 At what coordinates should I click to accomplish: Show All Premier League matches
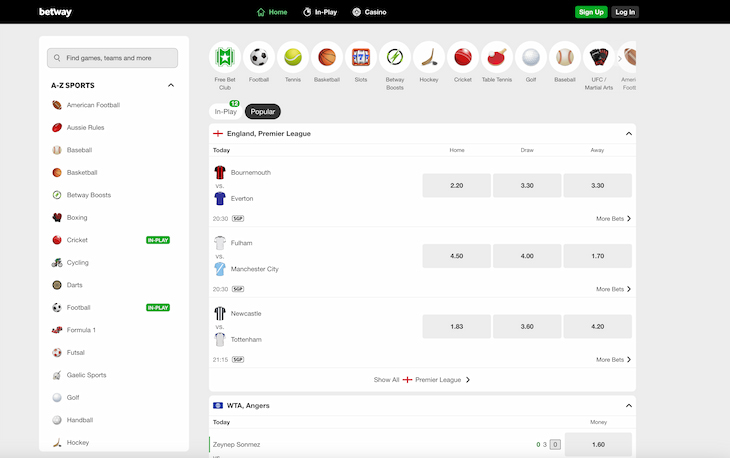click(x=422, y=380)
